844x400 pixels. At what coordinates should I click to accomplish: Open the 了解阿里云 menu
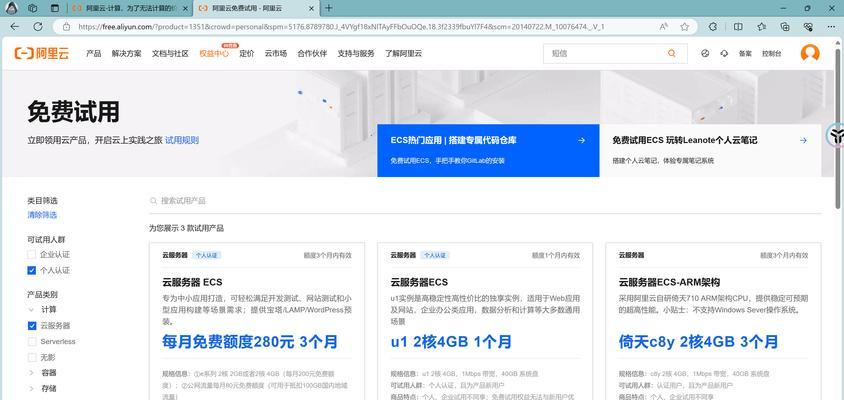coord(403,53)
